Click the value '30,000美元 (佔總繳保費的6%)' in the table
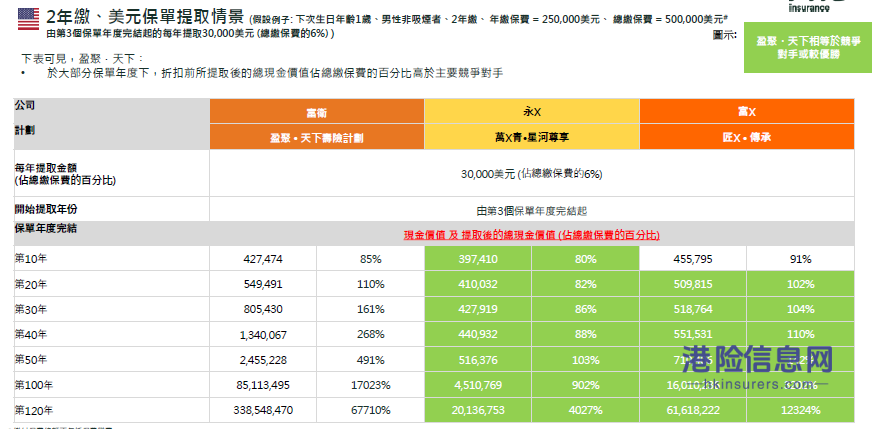This screenshot has width=872, height=429. coord(532,174)
